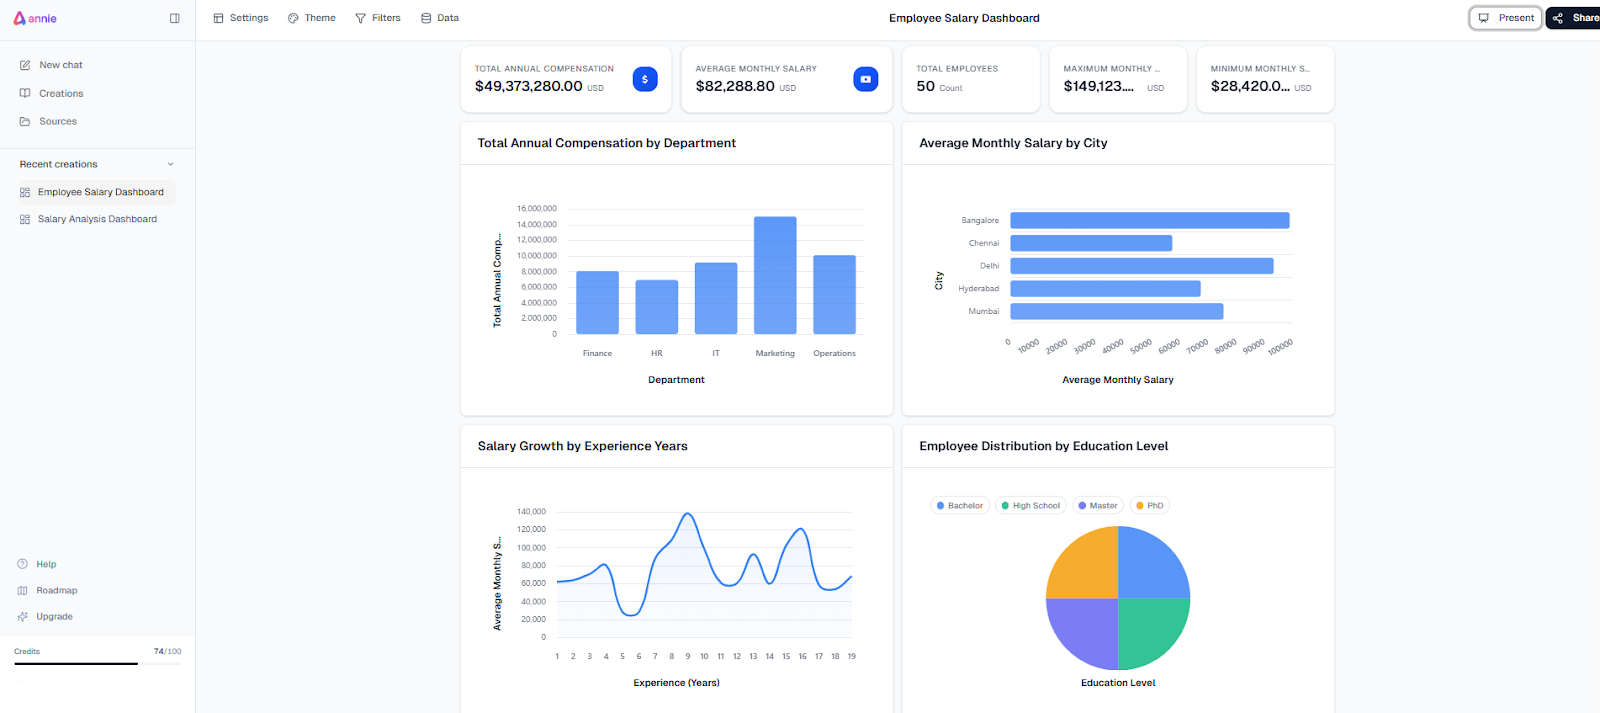Click the blue cash icon on average salary card
1600x713 pixels.
click(865, 79)
